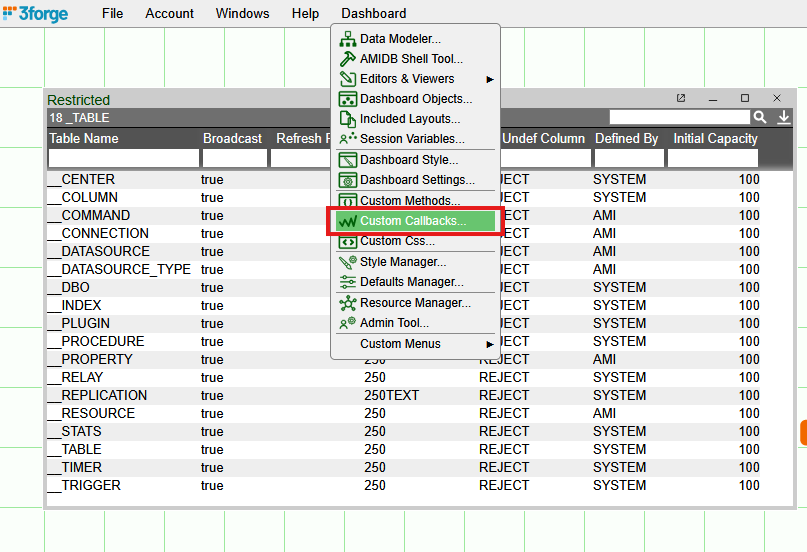
Task: Open the Windows menu
Action: [242, 13]
